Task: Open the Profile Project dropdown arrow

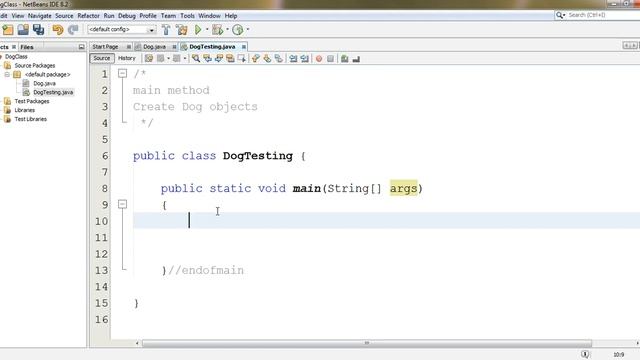Action: (x=248, y=29)
